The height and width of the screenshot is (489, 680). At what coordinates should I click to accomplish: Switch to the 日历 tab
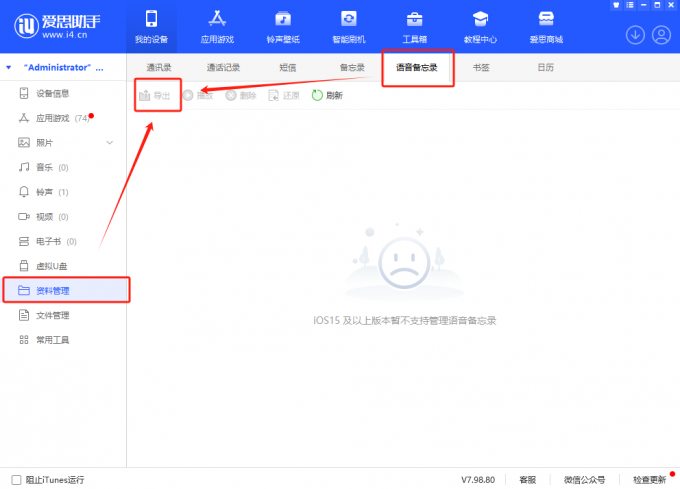point(546,68)
